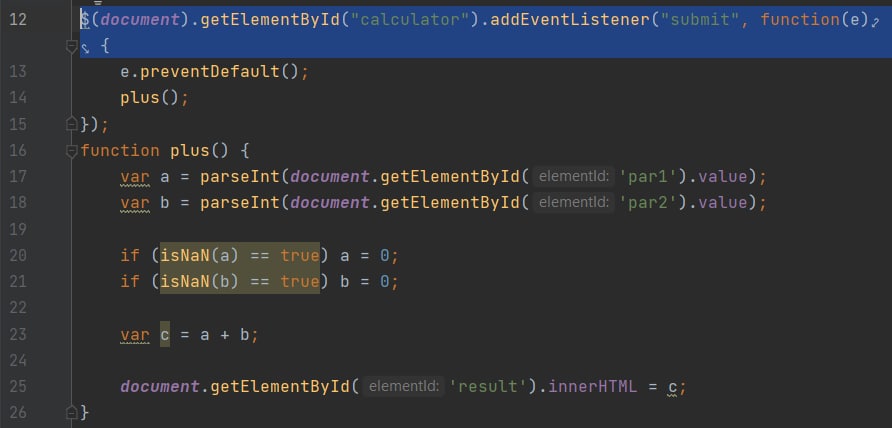This screenshot has height=428, width=892.
Task: Click the 'result' string literal
Action: pyautogui.click(x=488, y=387)
